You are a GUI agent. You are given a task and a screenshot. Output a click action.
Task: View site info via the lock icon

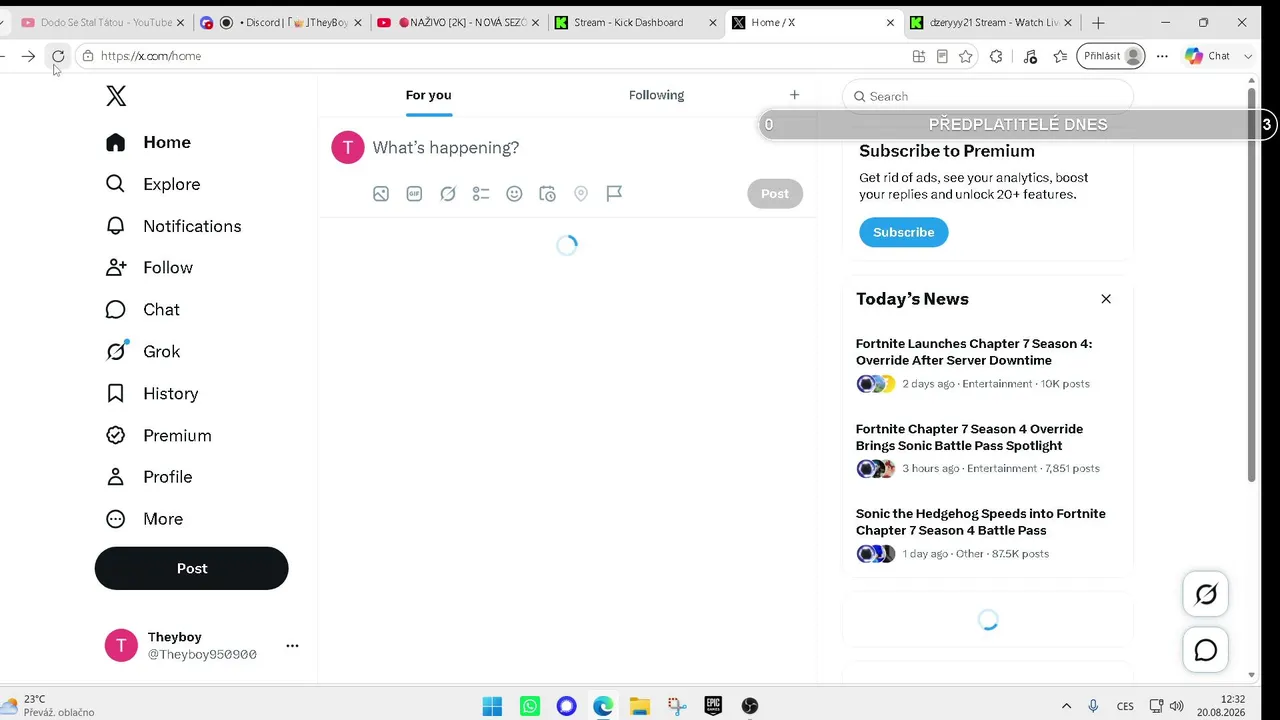pyautogui.click(x=88, y=56)
